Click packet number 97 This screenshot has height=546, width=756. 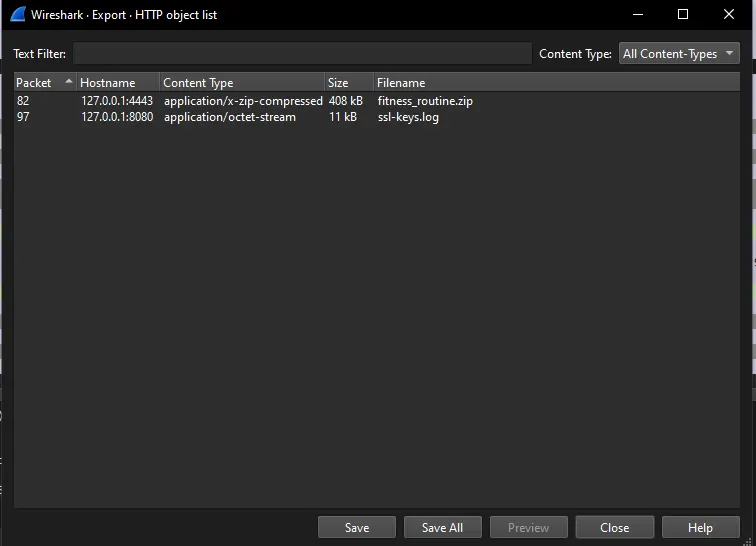pyautogui.click(x=23, y=117)
